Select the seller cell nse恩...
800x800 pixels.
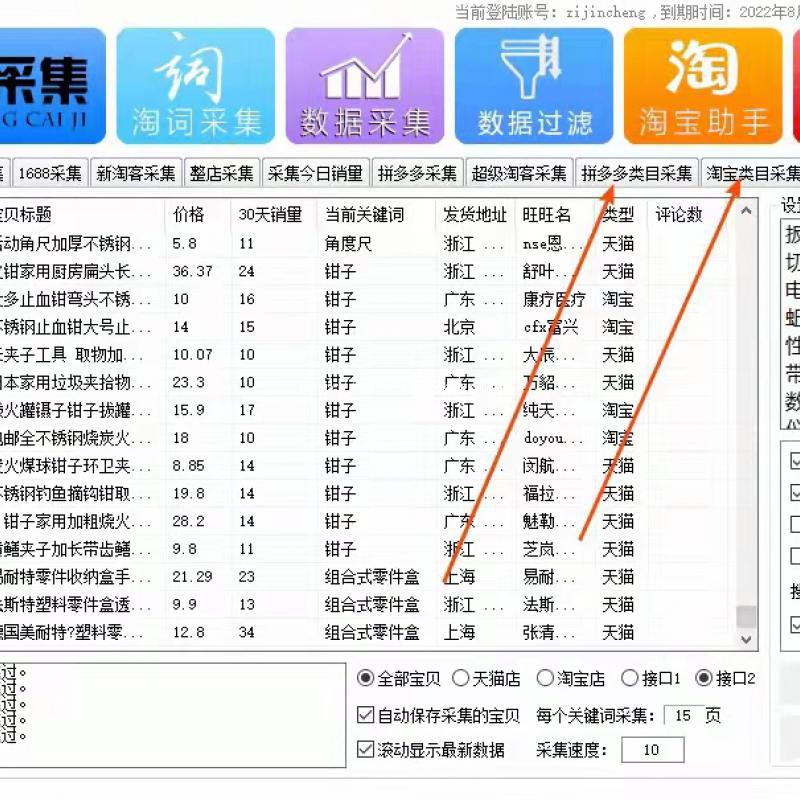click(x=553, y=244)
